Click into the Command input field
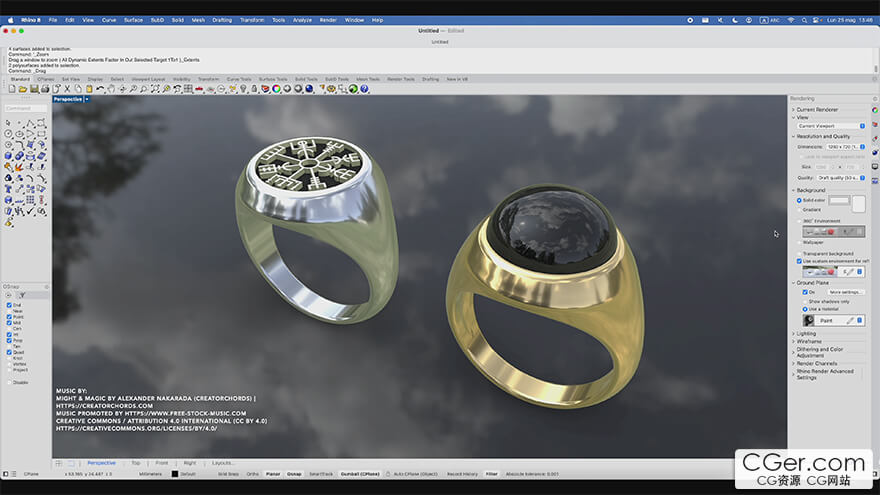Viewport: 880px width, 495px height. [x=26, y=108]
